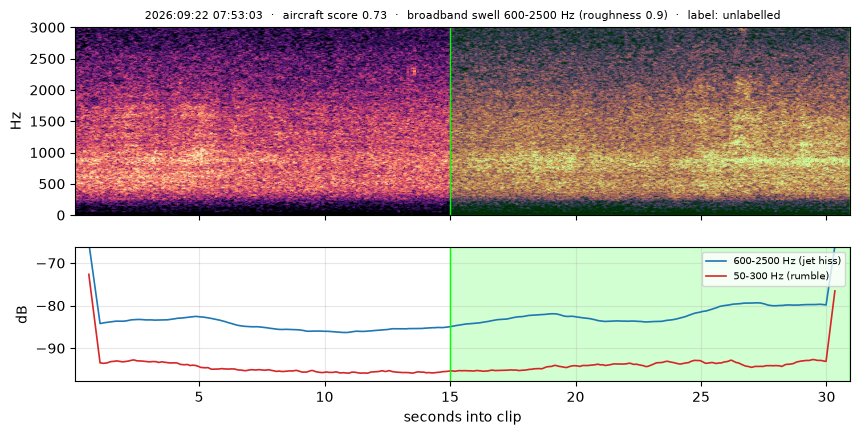Click 'broadband swell 600-2500 Hz' title text
Screen dimensions: 860x435
click(x=493, y=15)
